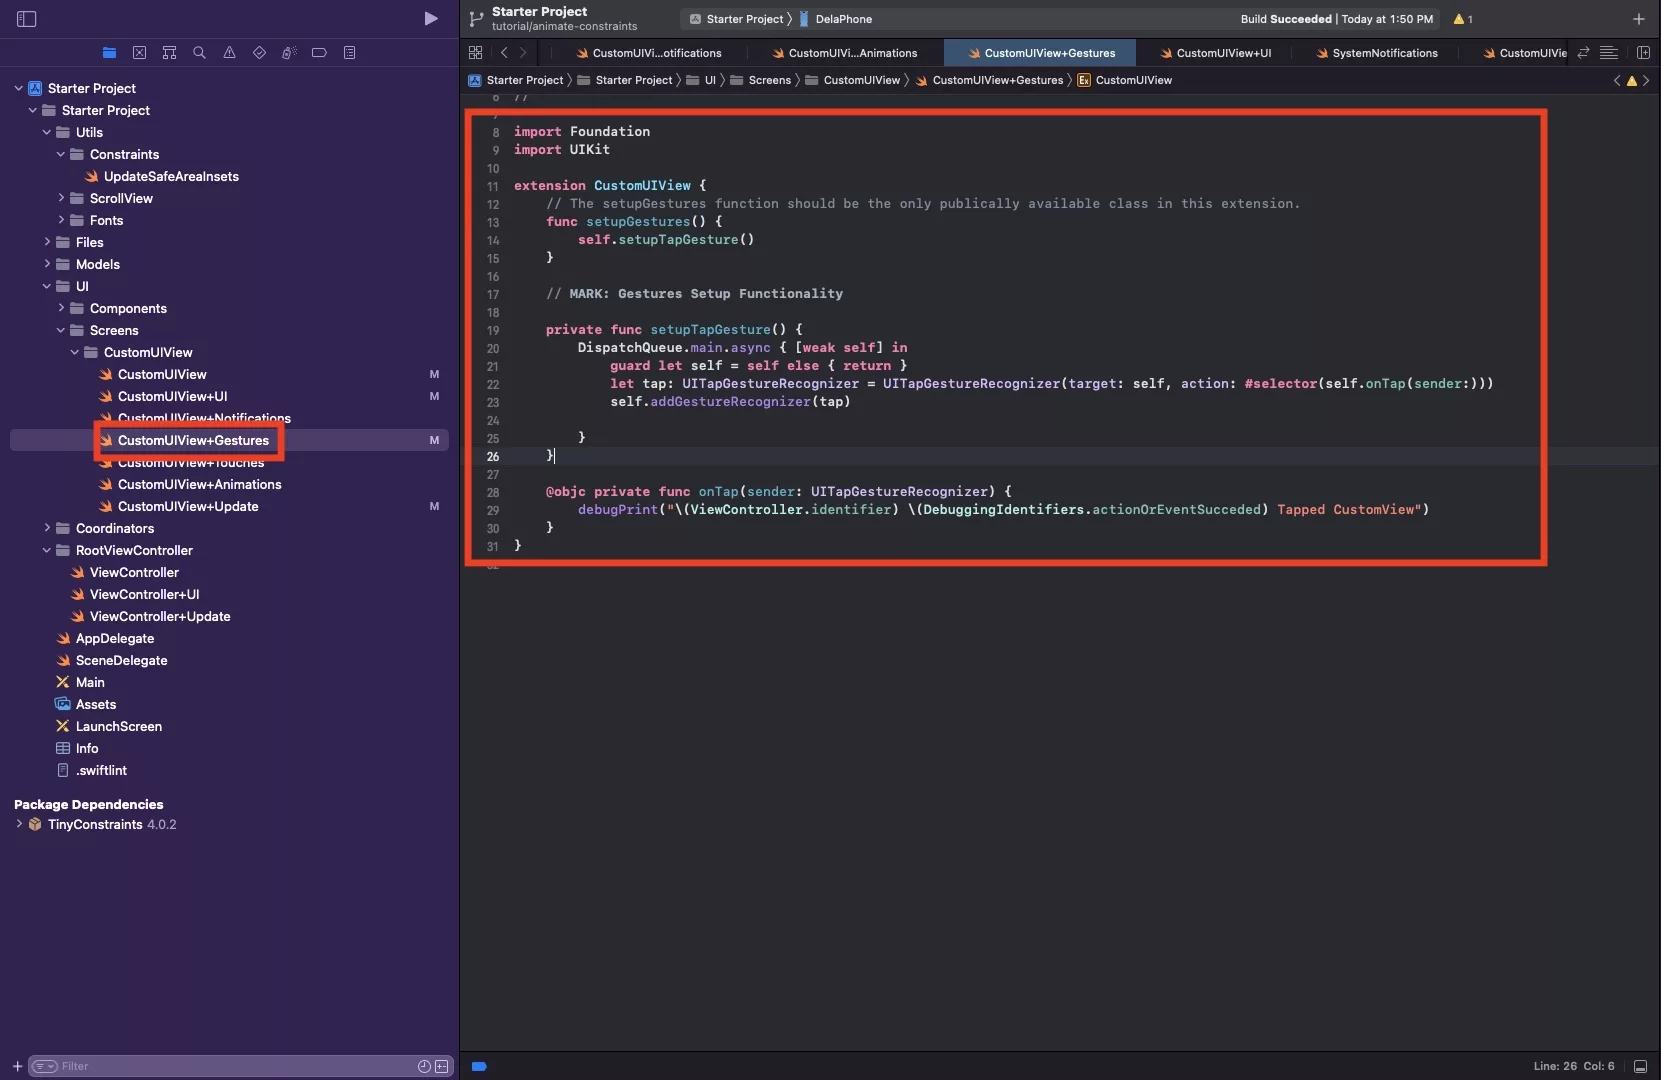Switch to CustomUIVi...Animations tab
Screen dimensions: 1661x1080
point(845,53)
